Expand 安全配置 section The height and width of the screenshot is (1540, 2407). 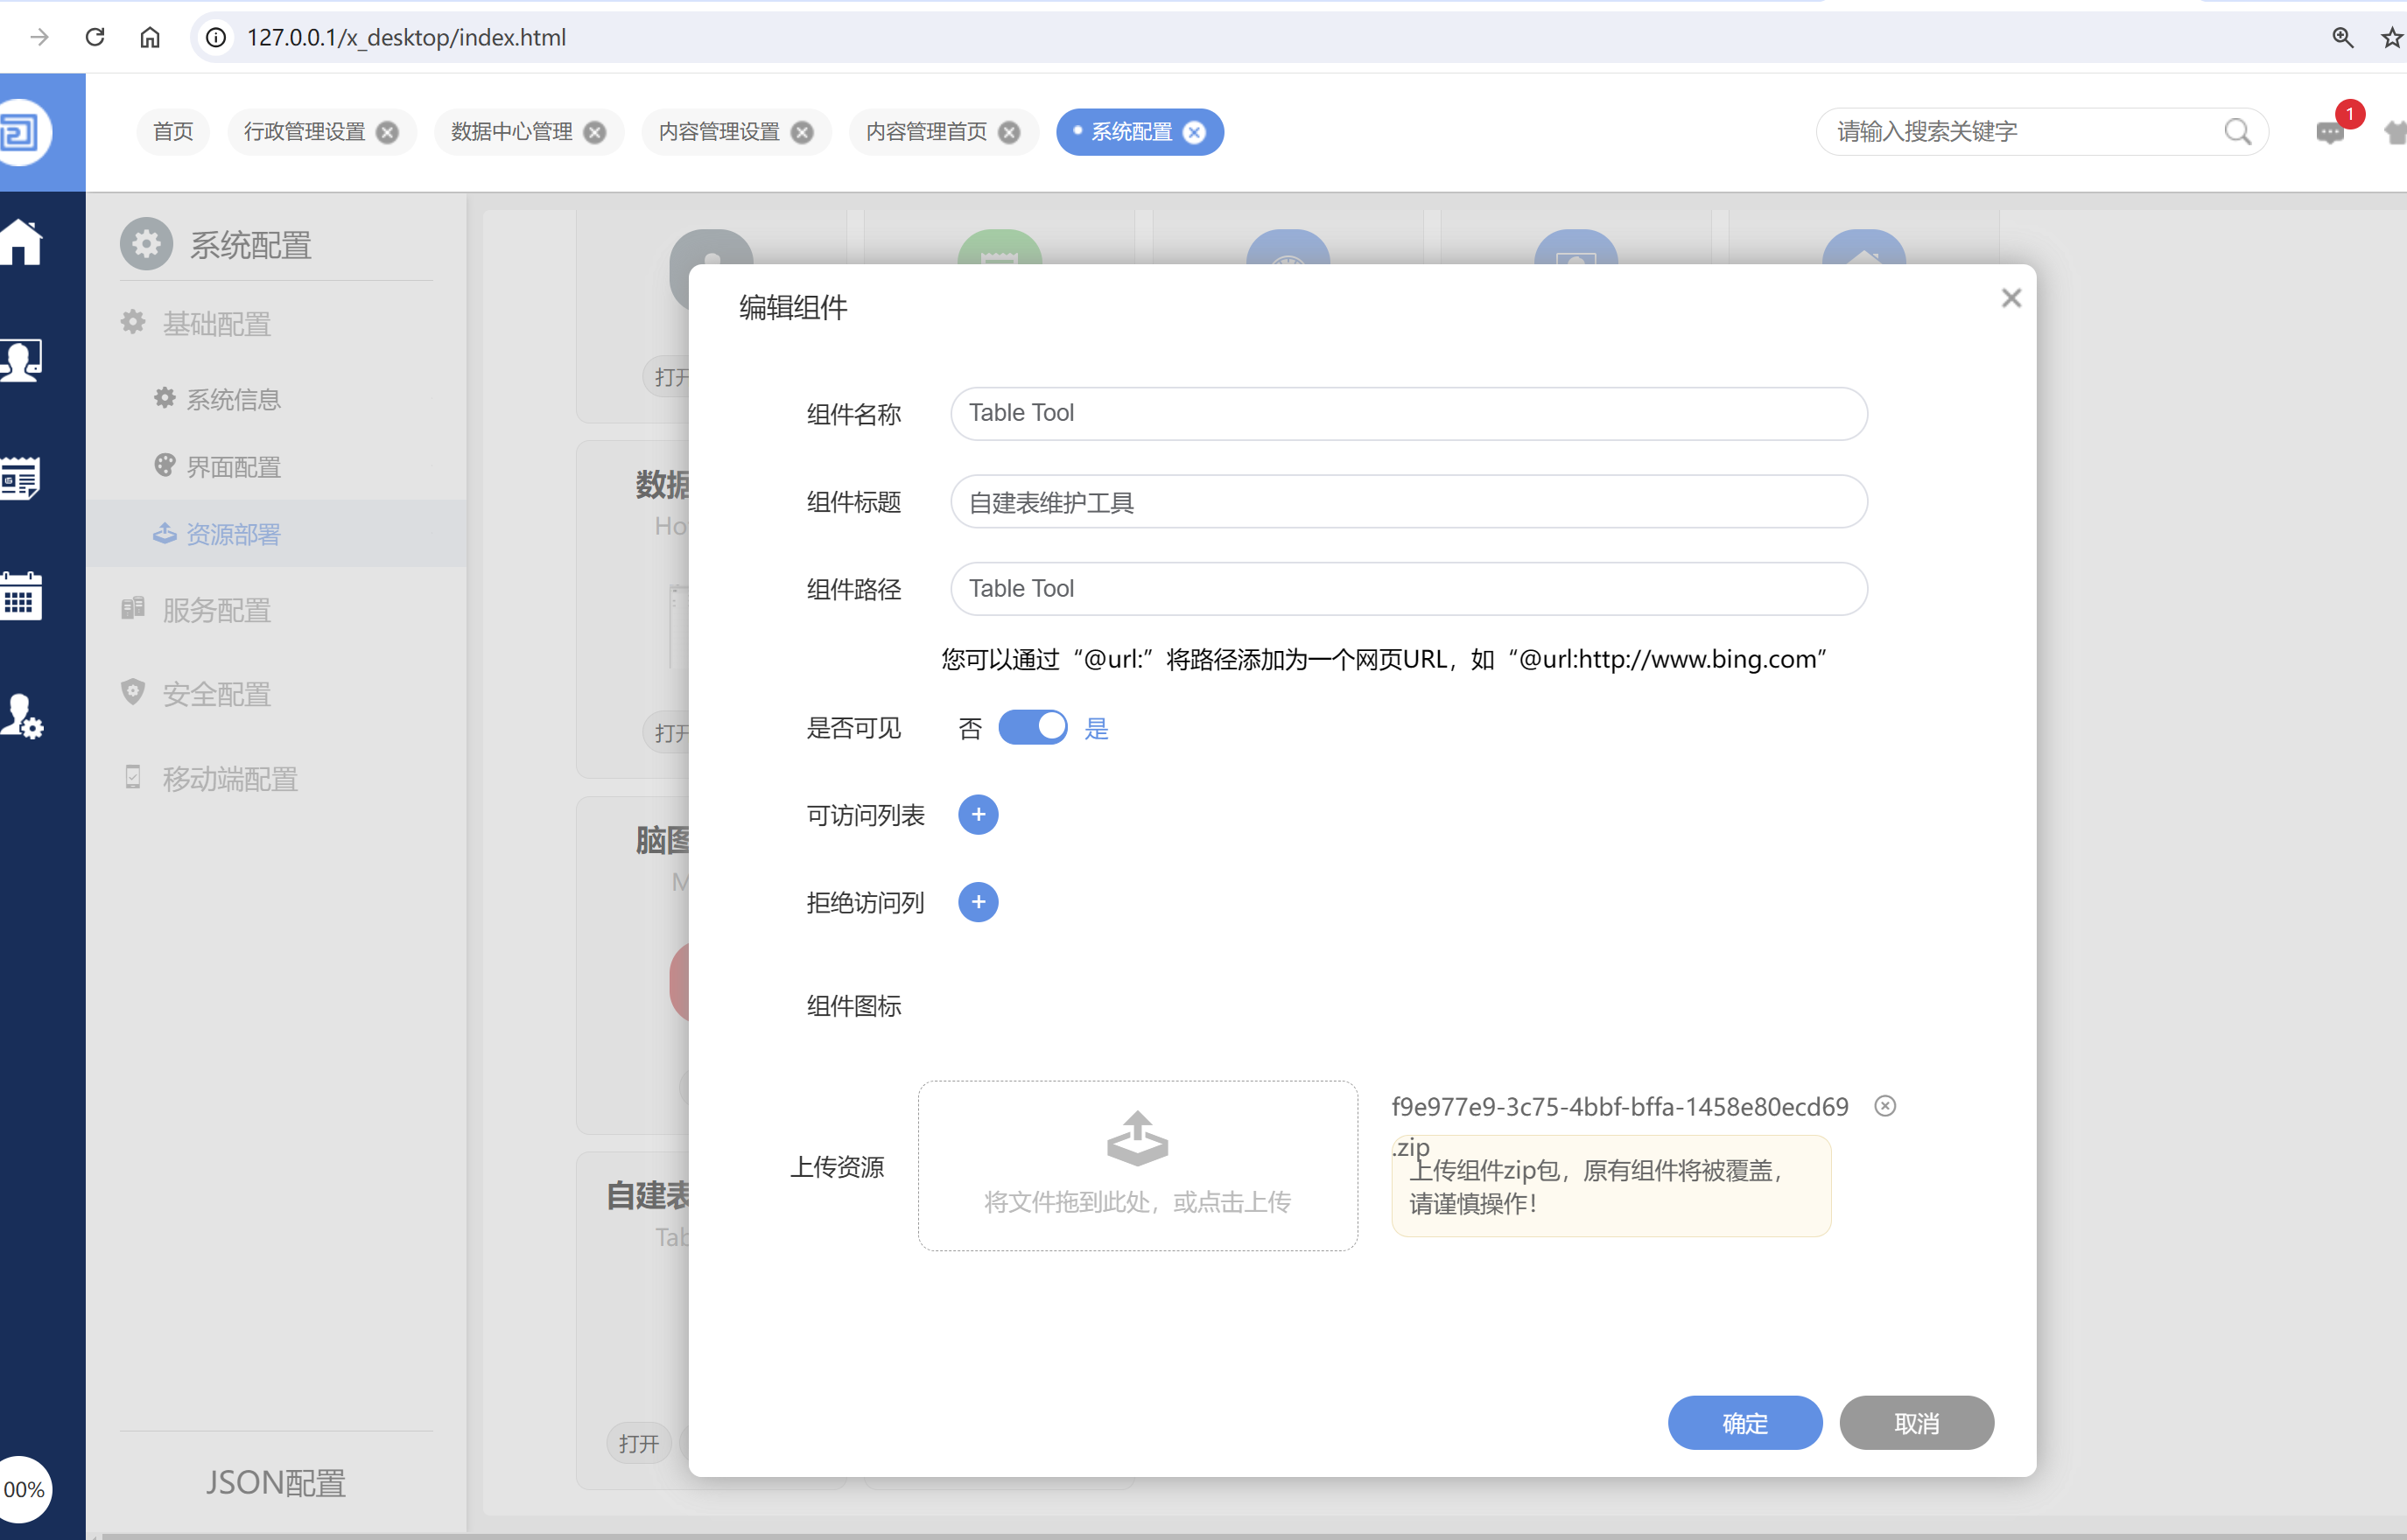pos(216,693)
